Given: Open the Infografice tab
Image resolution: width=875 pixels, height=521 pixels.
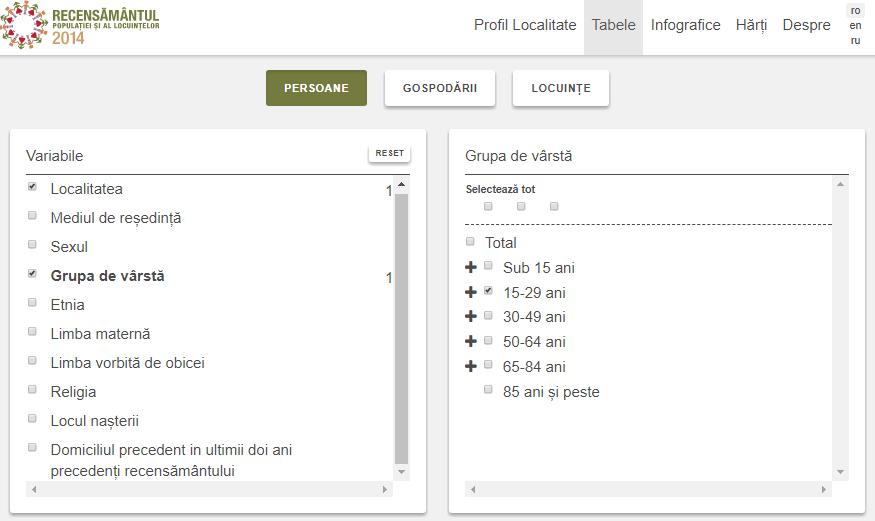Looking at the screenshot, I should pos(685,26).
